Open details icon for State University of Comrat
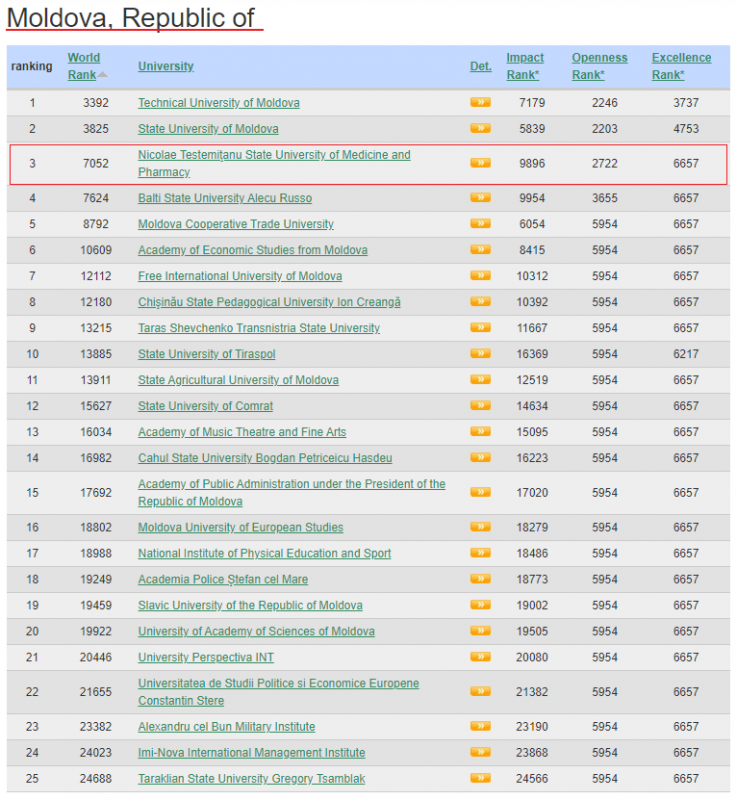This screenshot has height=800, width=737. pyautogui.click(x=480, y=406)
